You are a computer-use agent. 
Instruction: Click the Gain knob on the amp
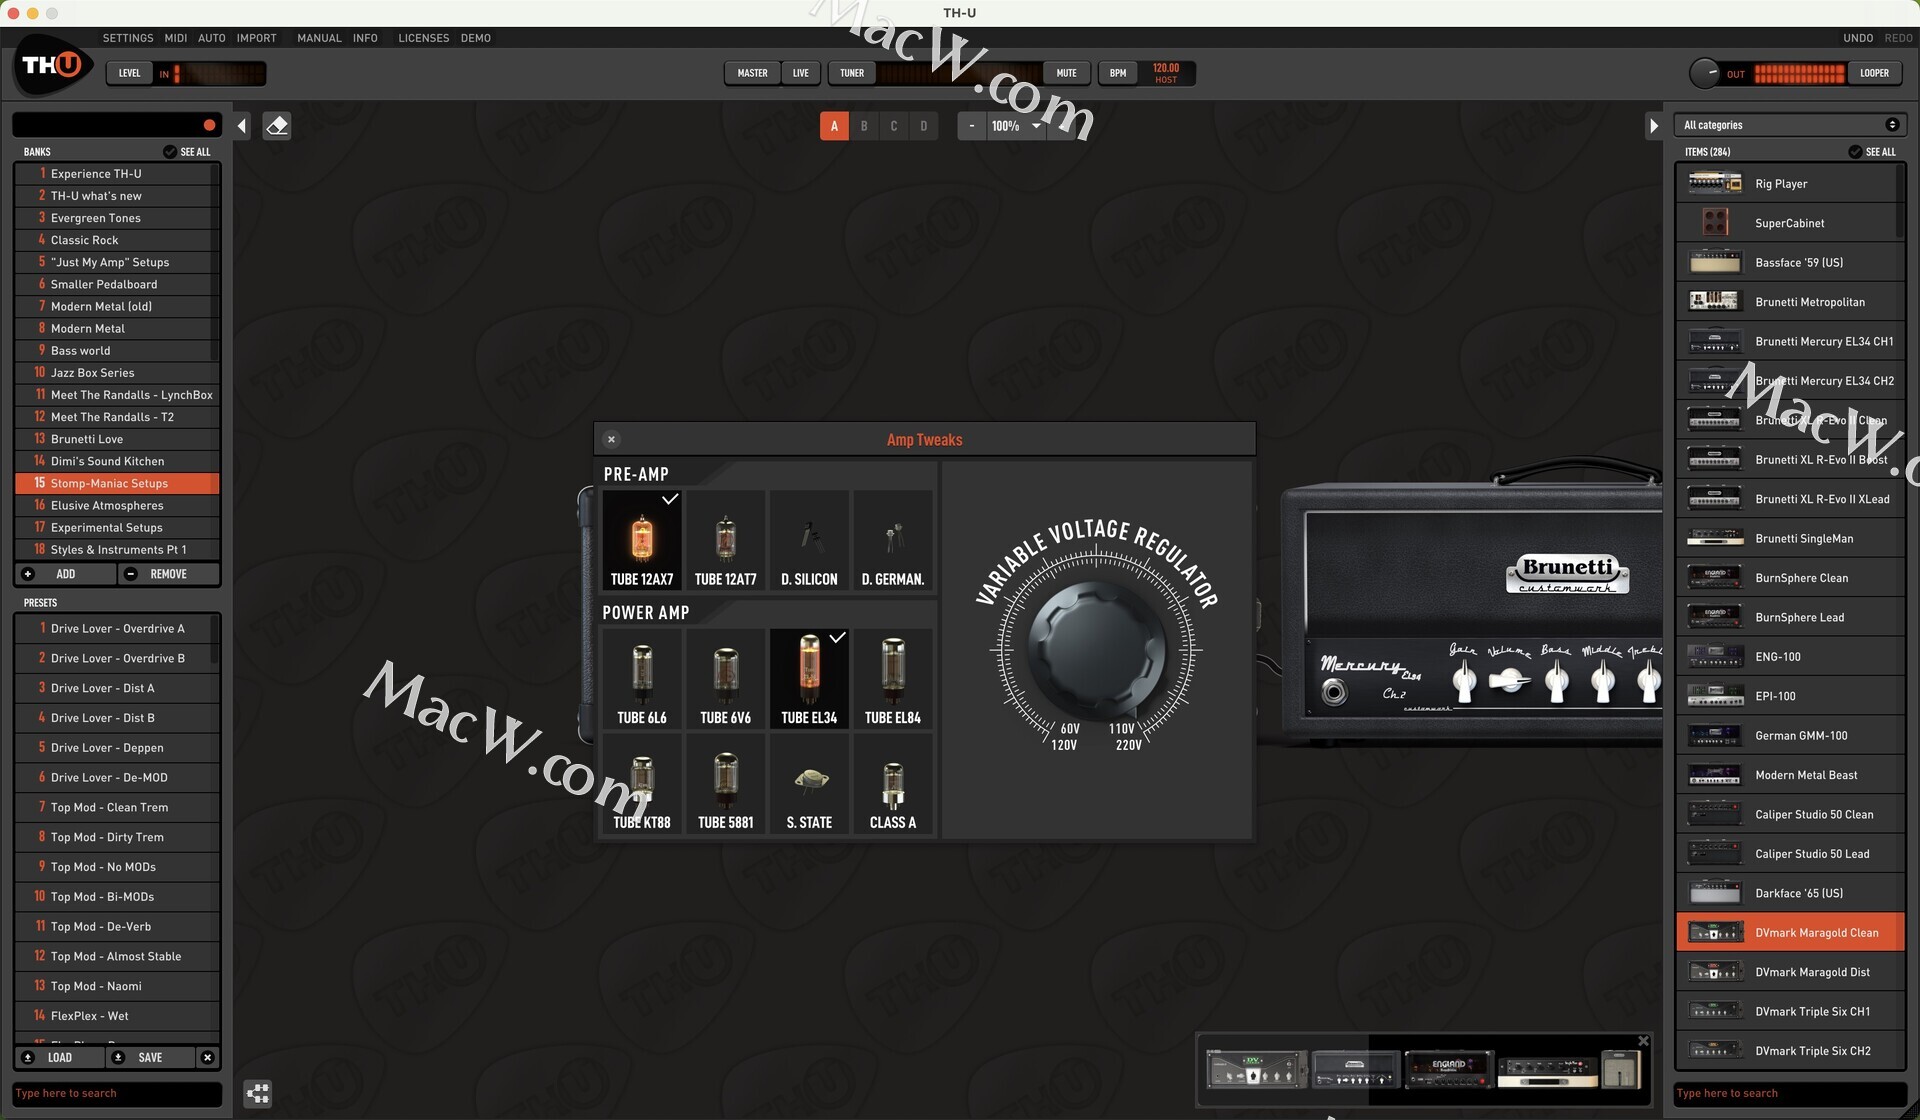[x=1463, y=682]
